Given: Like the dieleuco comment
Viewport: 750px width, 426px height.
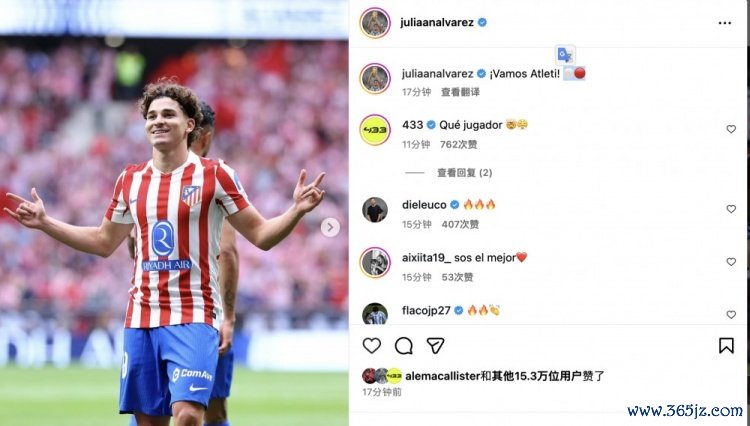Looking at the screenshot, I should pos(731,209).
